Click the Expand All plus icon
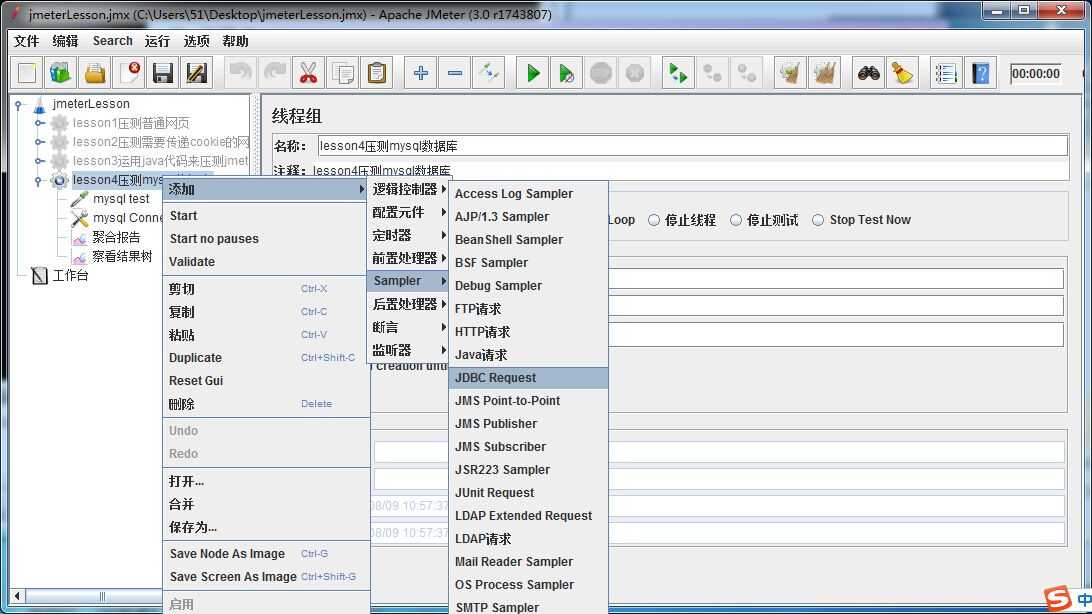Viewport: 1092px width, 614px height. click(421, 73)
